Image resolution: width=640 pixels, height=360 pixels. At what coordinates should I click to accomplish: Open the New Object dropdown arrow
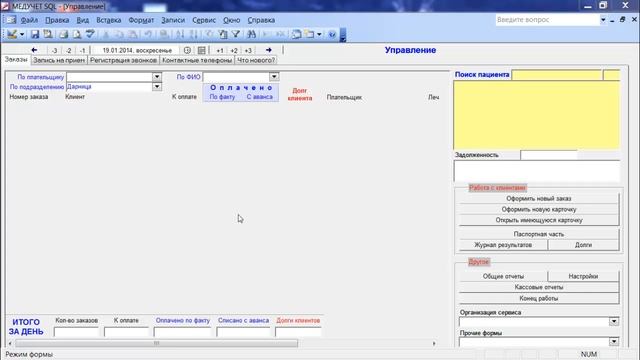pyautogui.click(x=319, y=34)
